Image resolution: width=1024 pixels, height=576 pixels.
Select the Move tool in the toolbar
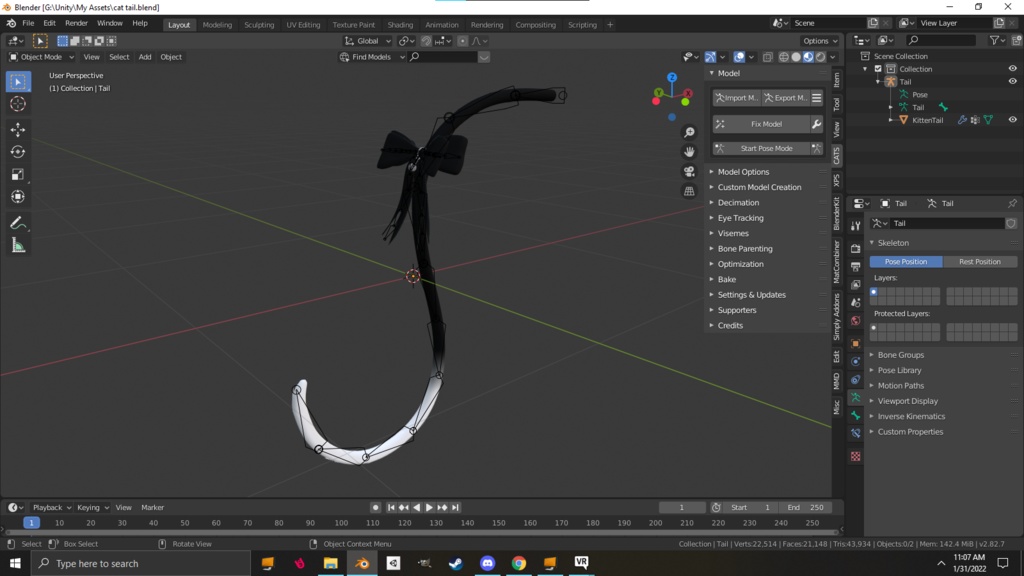tap(18, 130)
